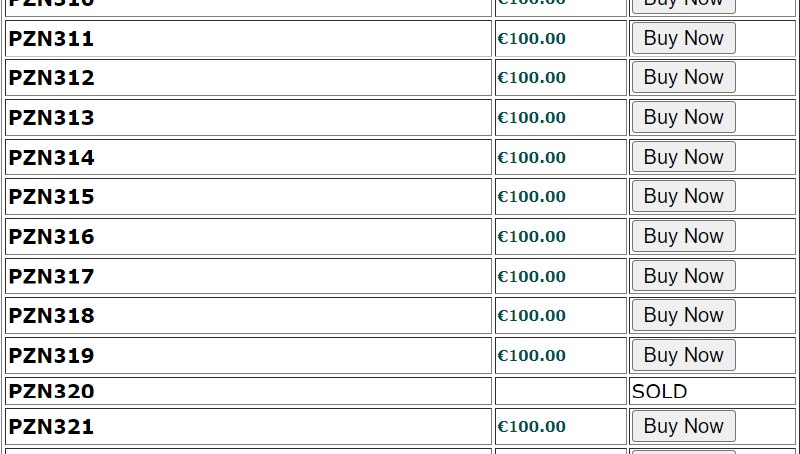
Task: Click the SOLD label for PZN320
Action: pyautogui.click(x=660, y=391)
